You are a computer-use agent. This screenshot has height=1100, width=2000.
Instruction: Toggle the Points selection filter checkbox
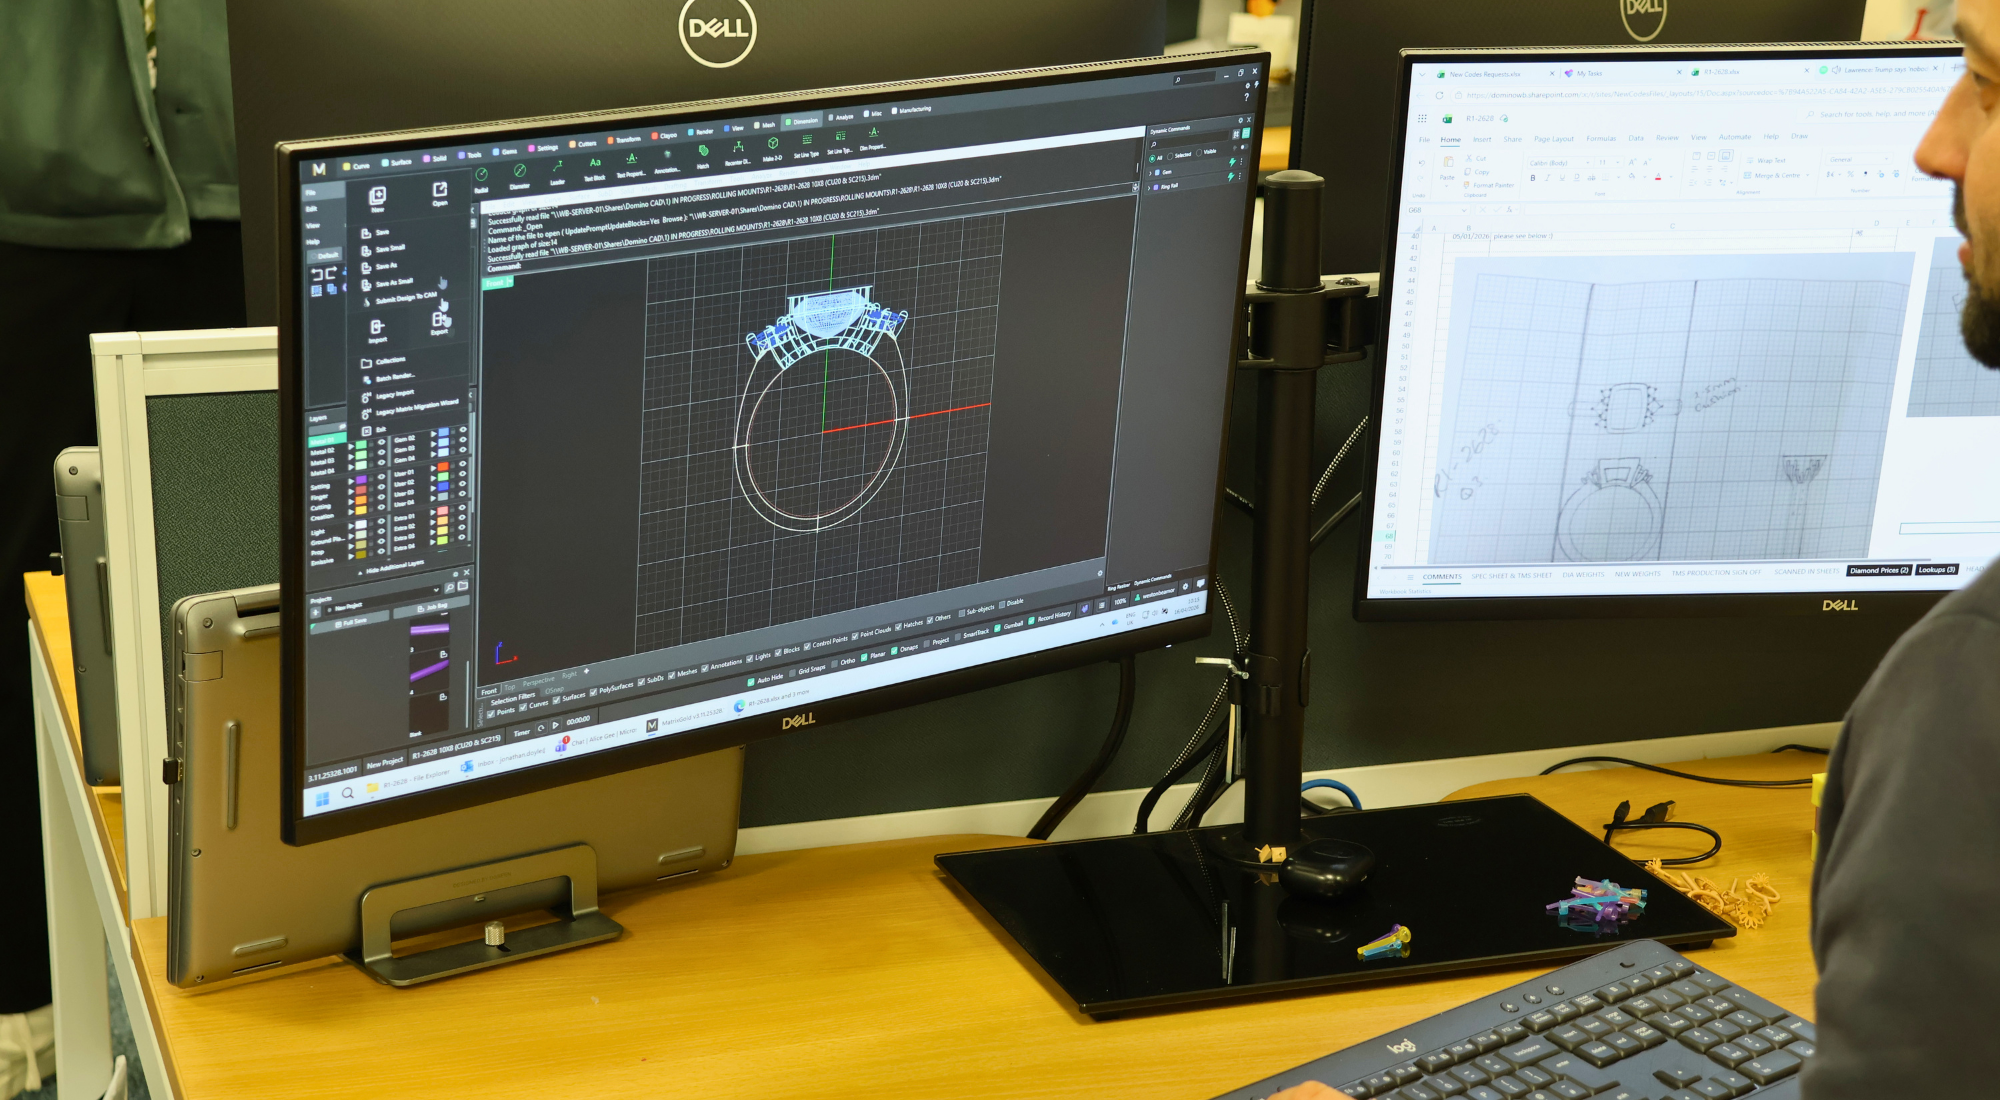(491, 713)
